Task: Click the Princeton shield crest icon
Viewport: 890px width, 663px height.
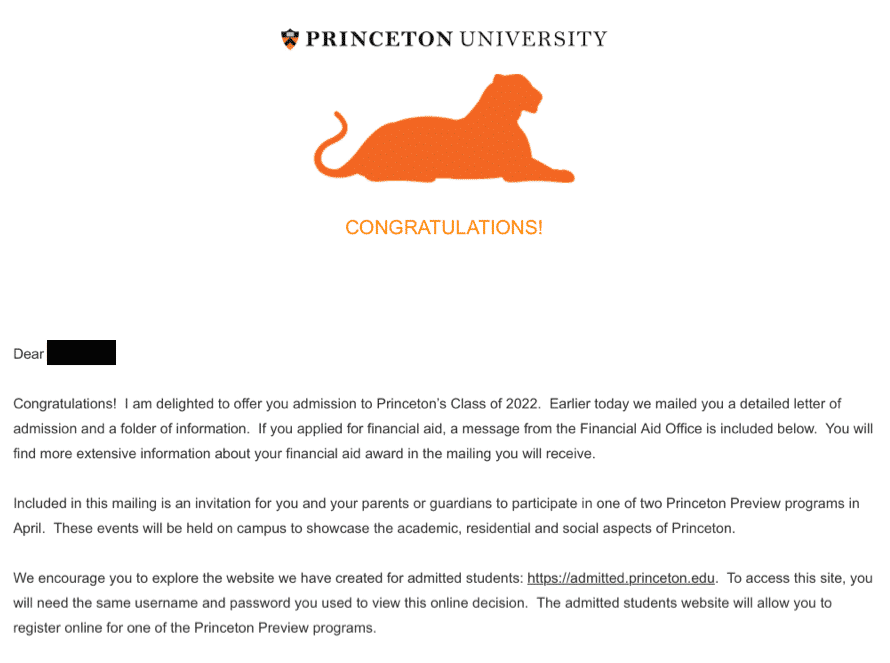Action: (x=290, y=39)
